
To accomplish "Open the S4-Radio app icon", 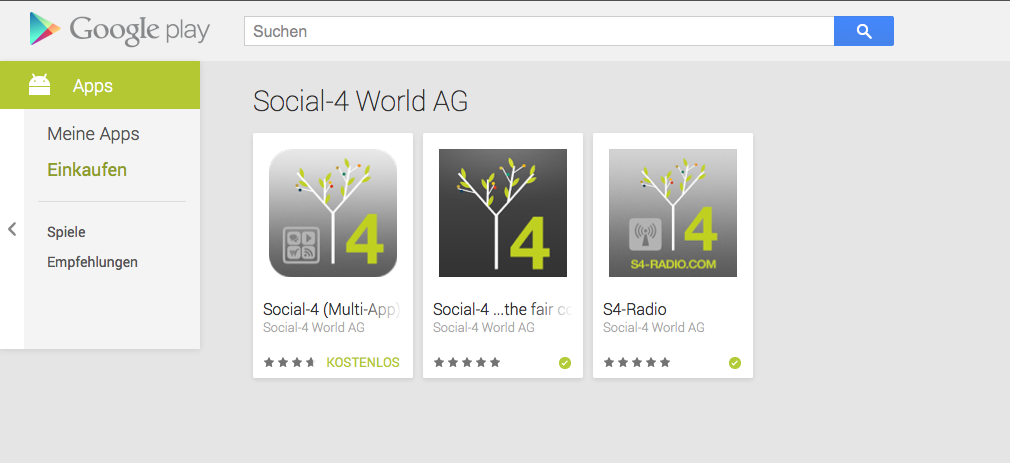I will [673, 213].
